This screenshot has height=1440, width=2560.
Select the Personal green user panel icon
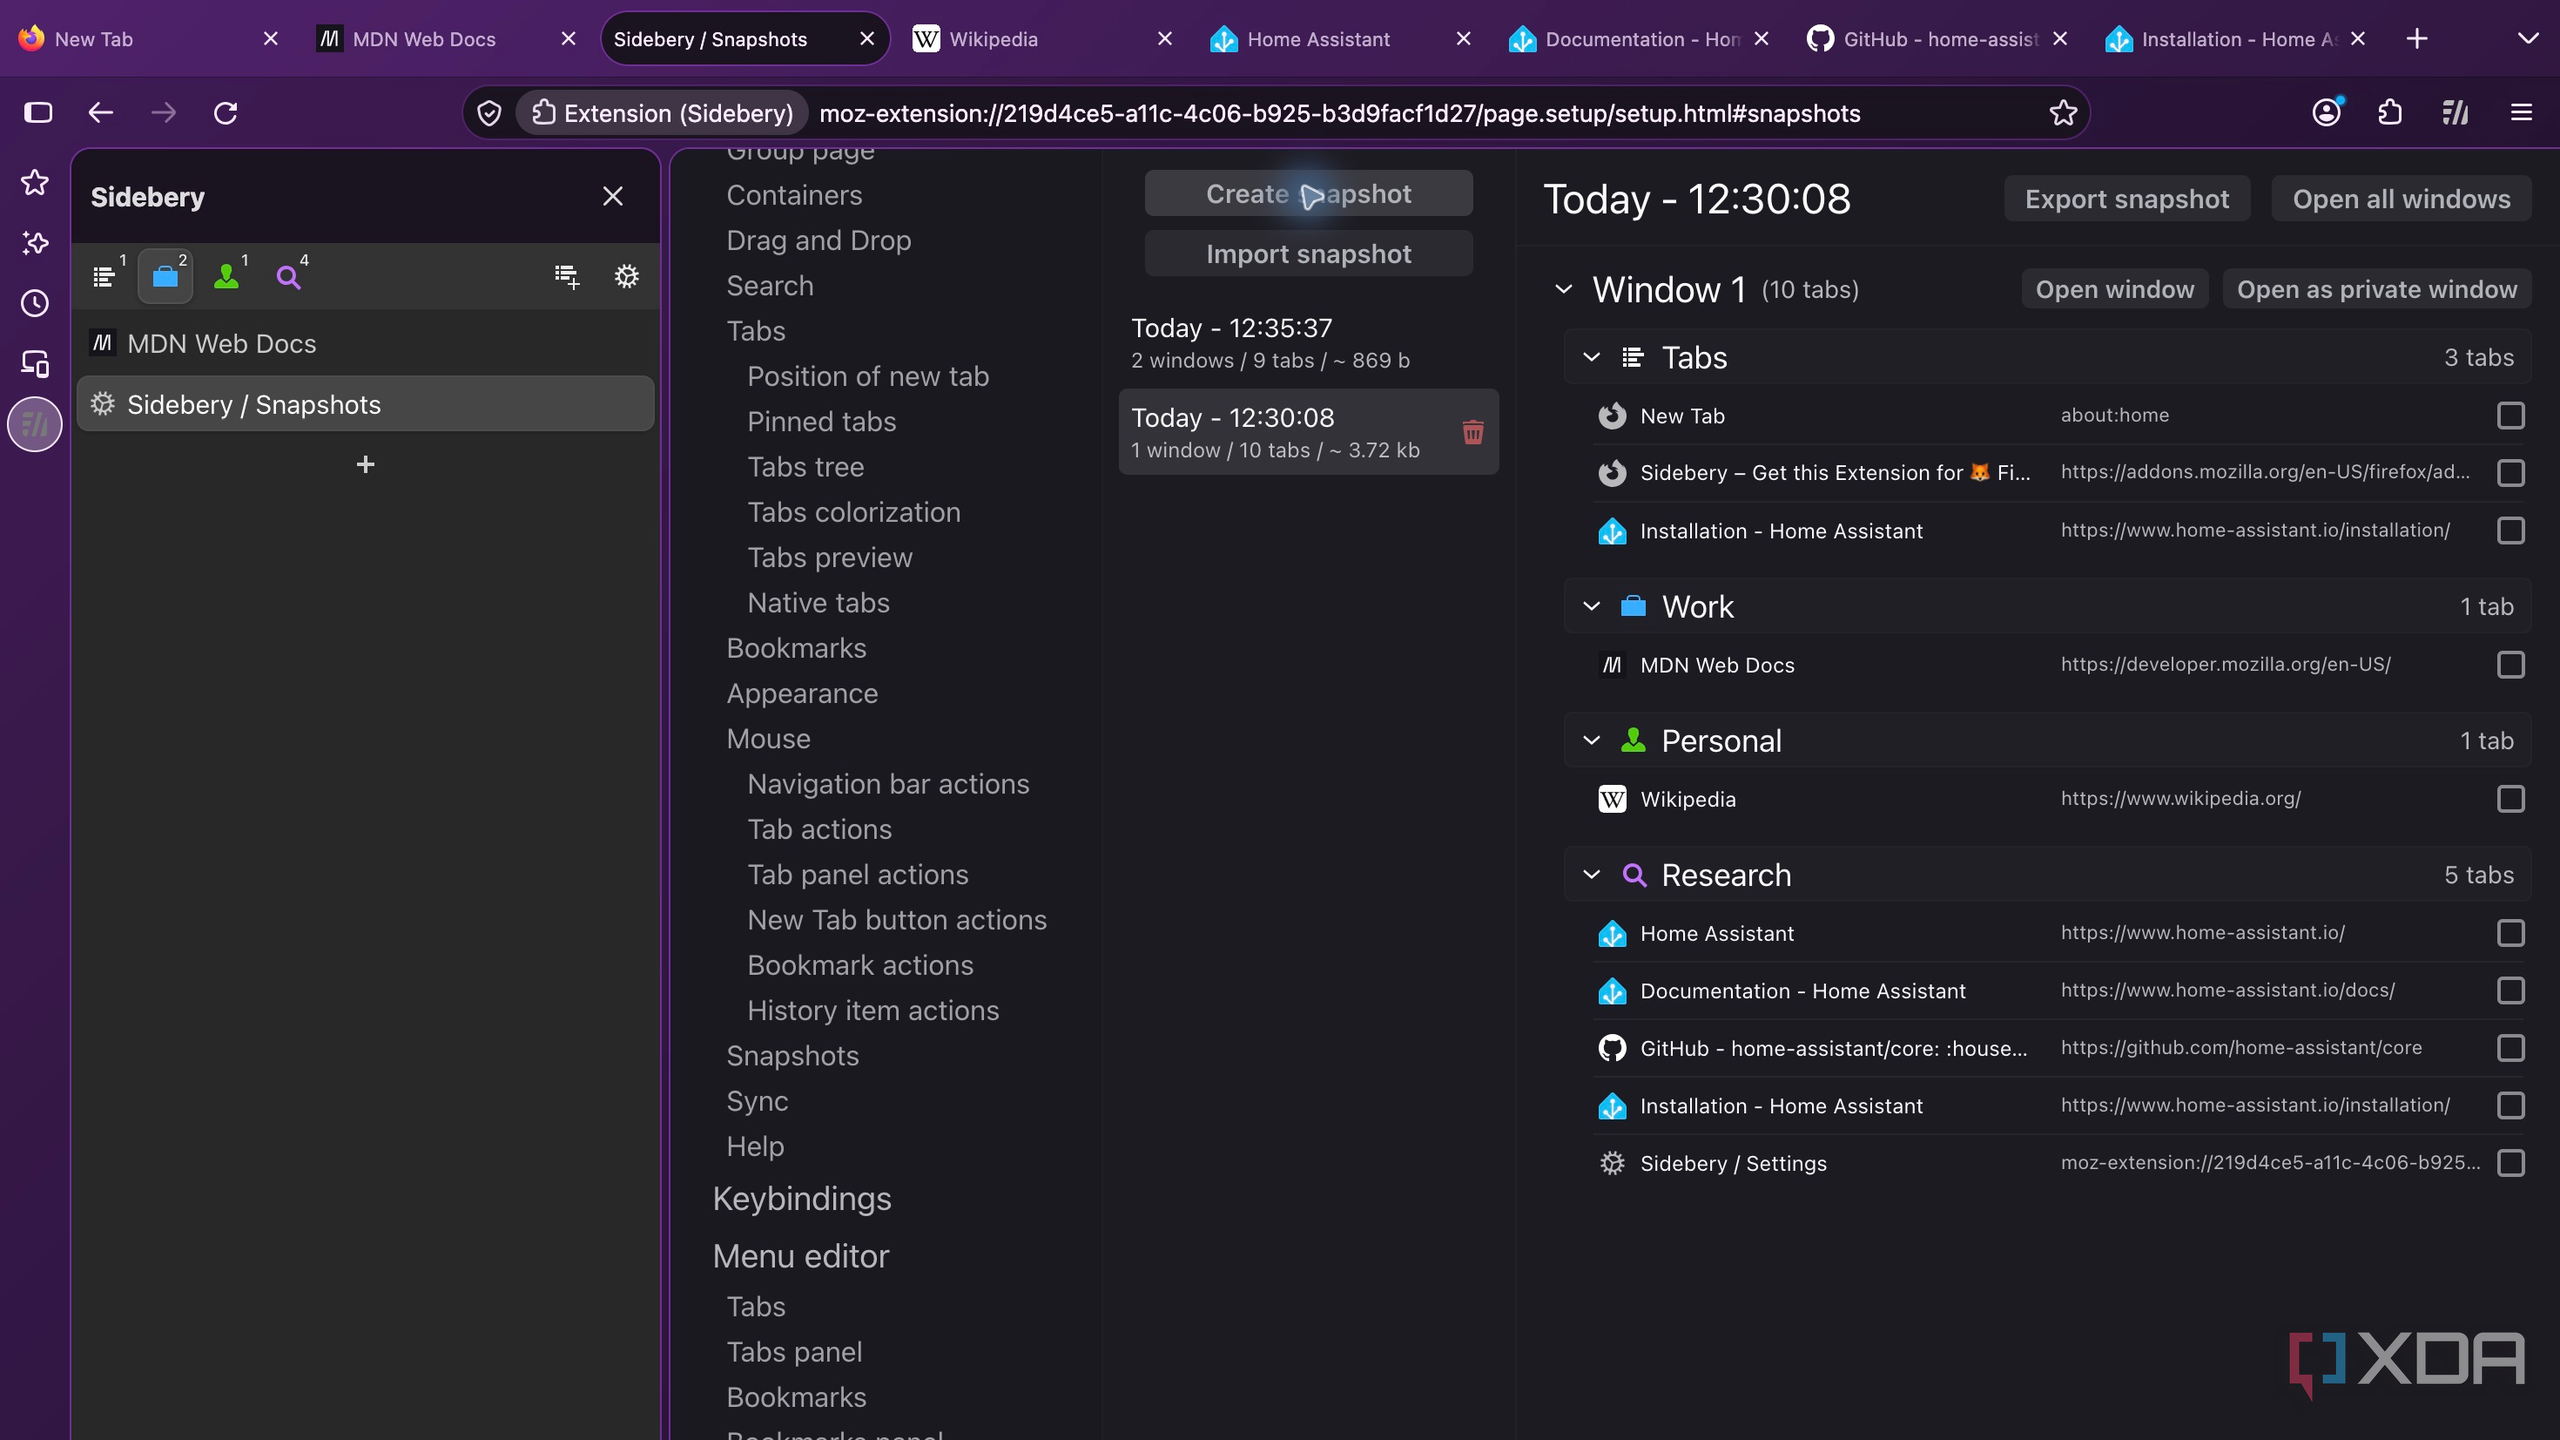pos(227,276)
